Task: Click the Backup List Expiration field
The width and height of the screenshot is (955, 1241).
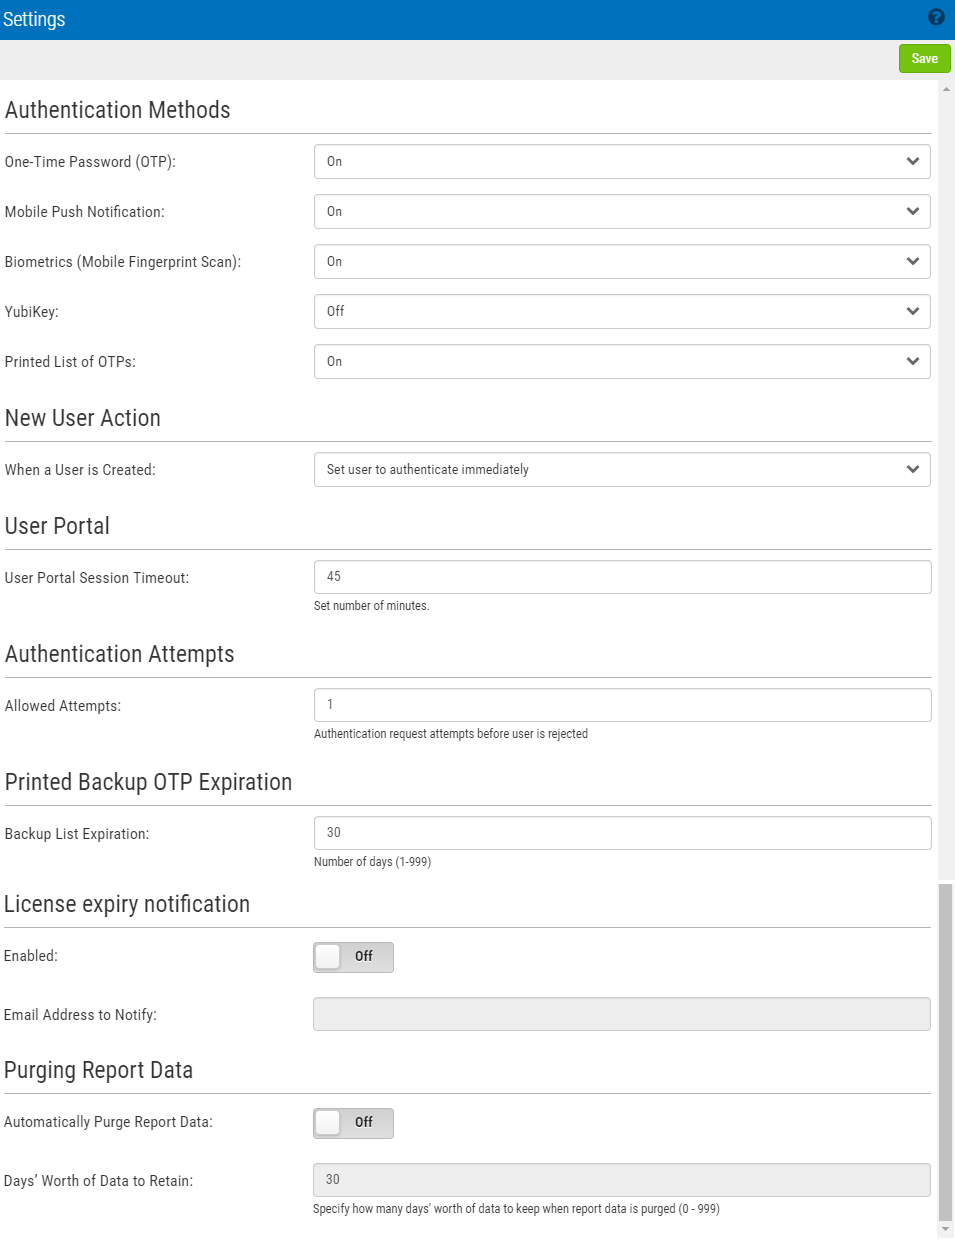Action: click(622, 833)
